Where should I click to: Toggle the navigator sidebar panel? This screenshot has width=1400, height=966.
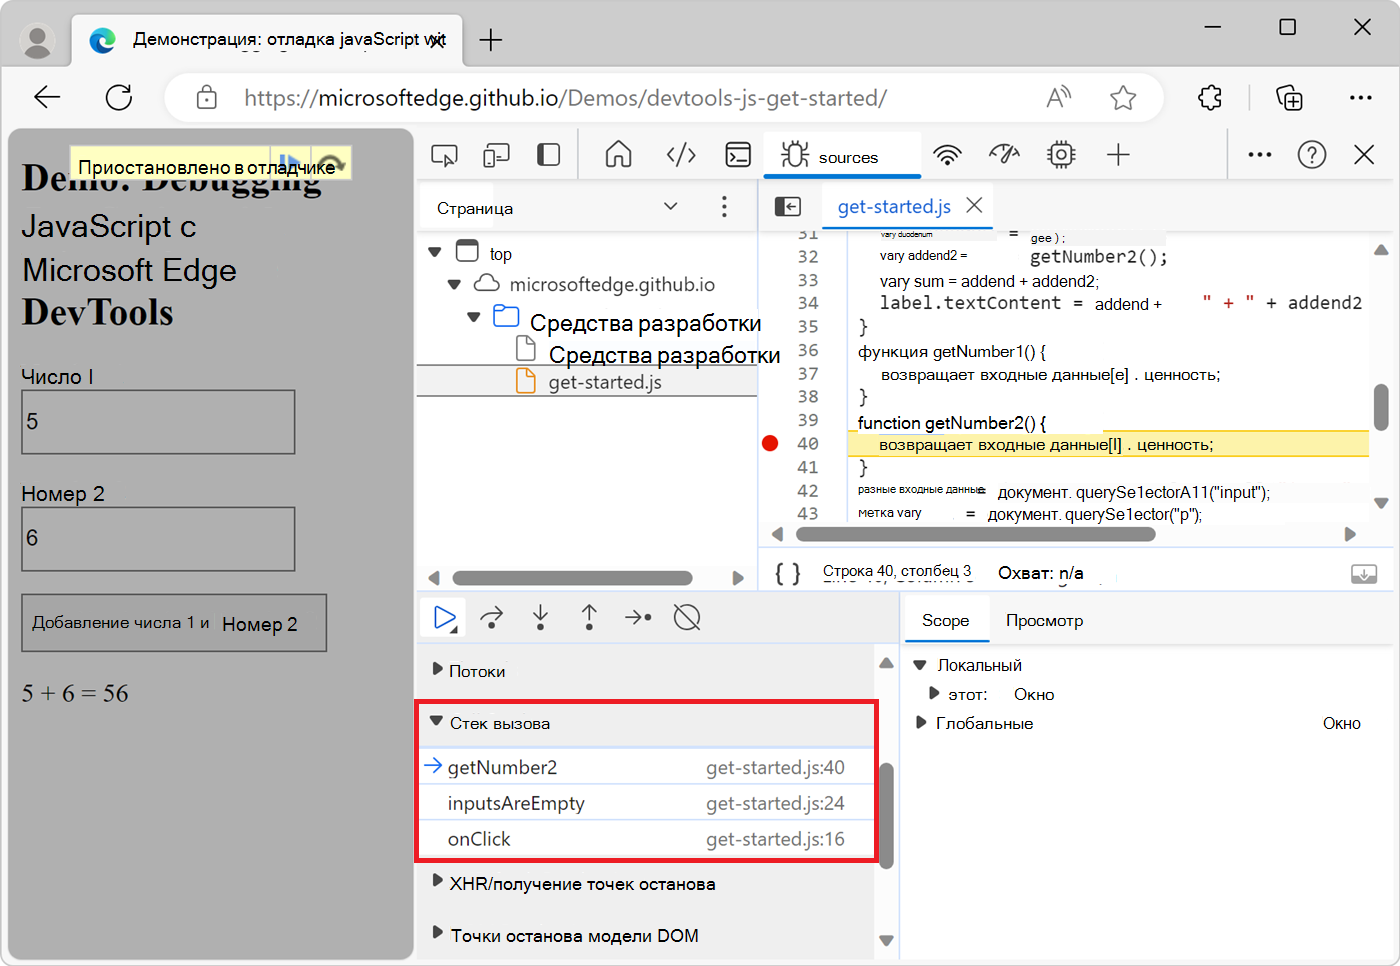click(788, 206)
